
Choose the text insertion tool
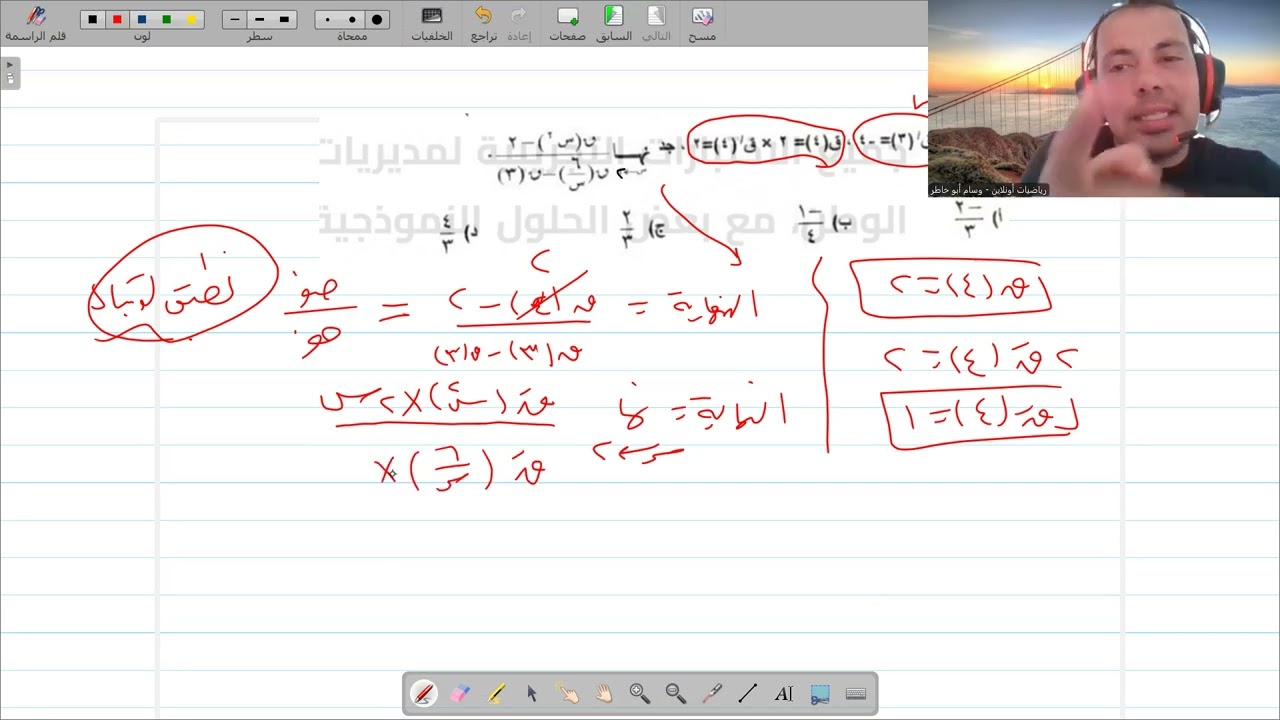(783, 693)
